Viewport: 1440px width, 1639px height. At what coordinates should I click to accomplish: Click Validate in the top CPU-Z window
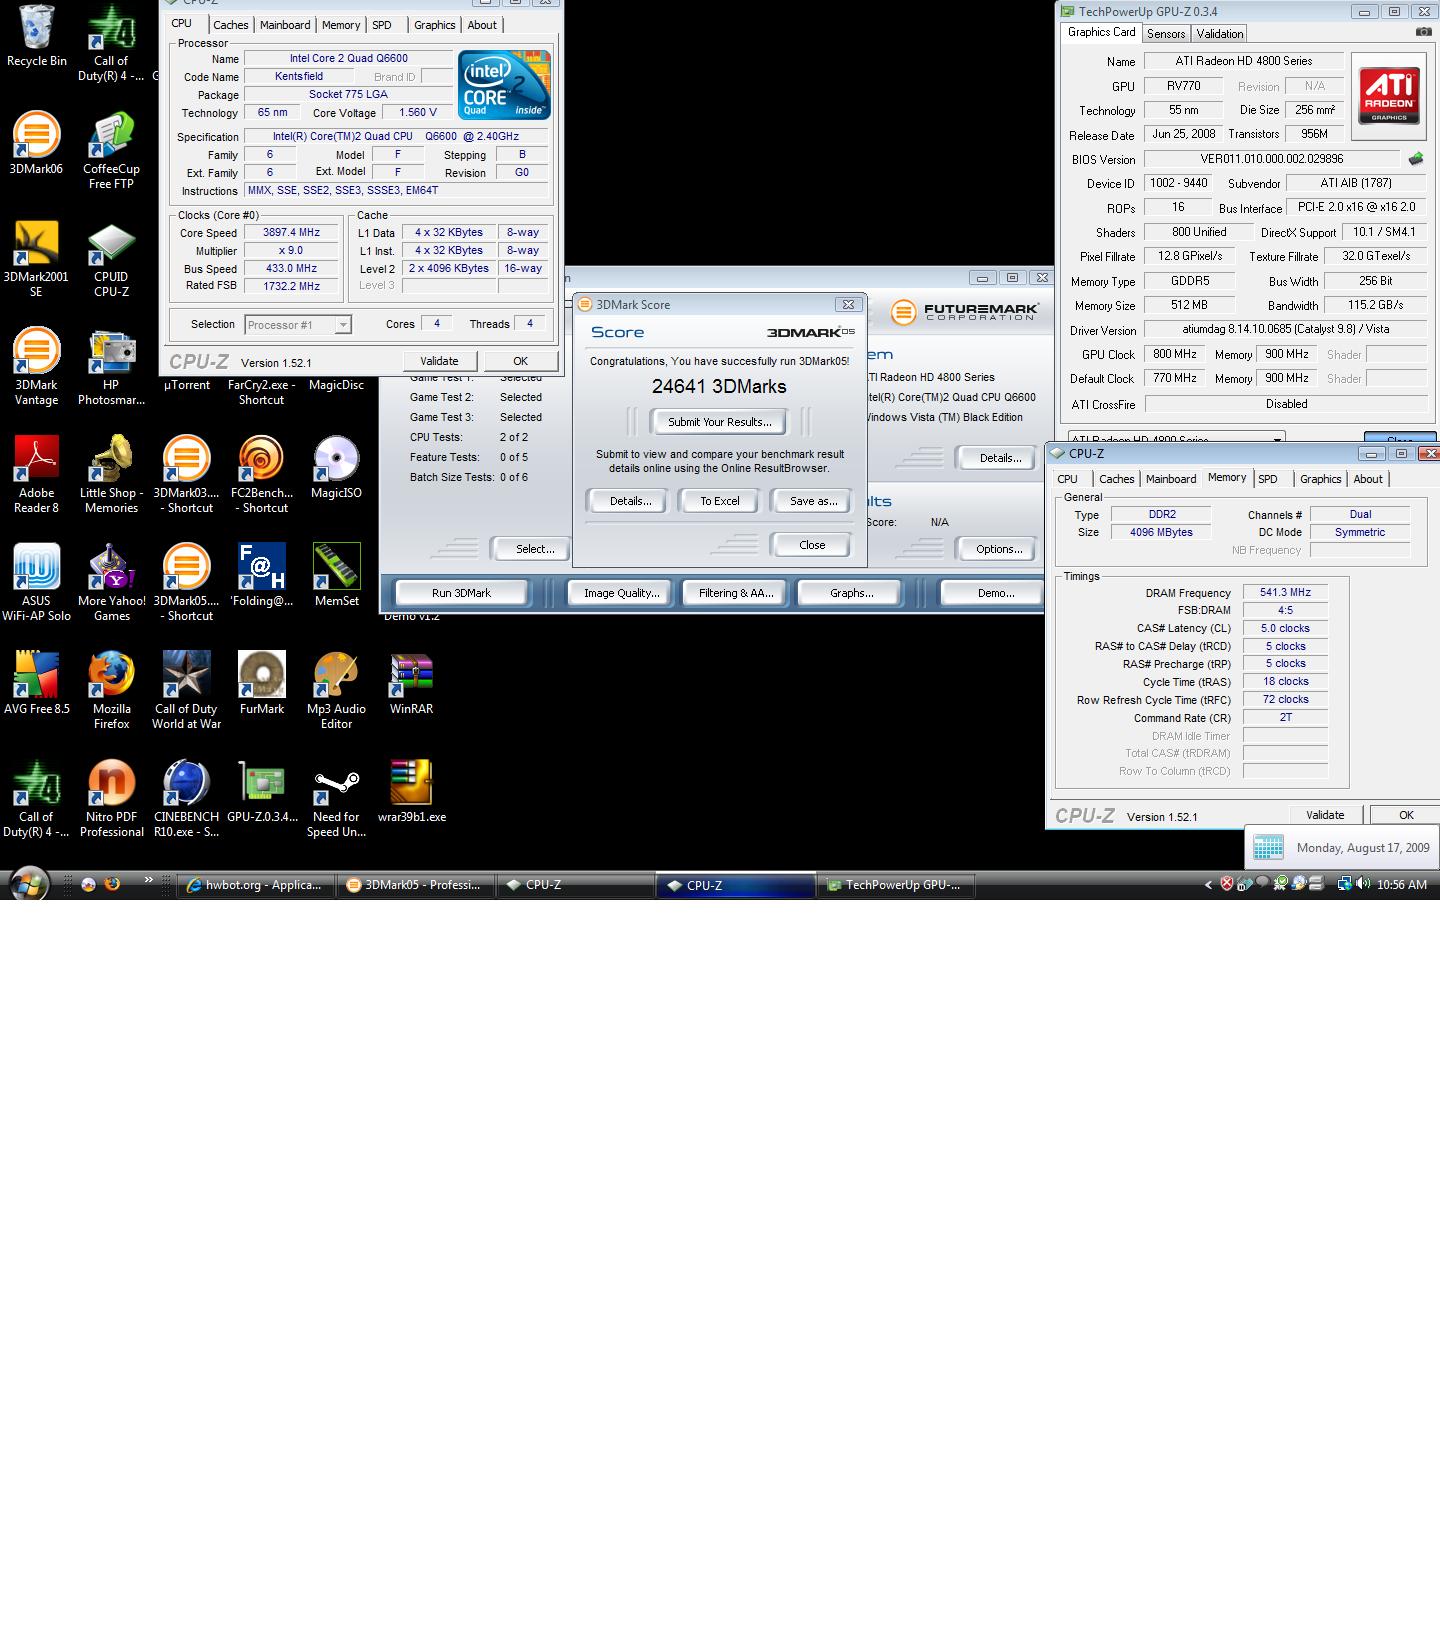click(439, 361)
